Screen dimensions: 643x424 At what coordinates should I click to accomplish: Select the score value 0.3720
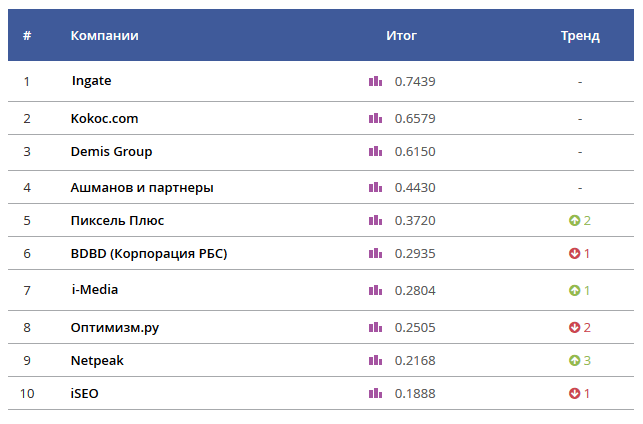tap(415, 221)
